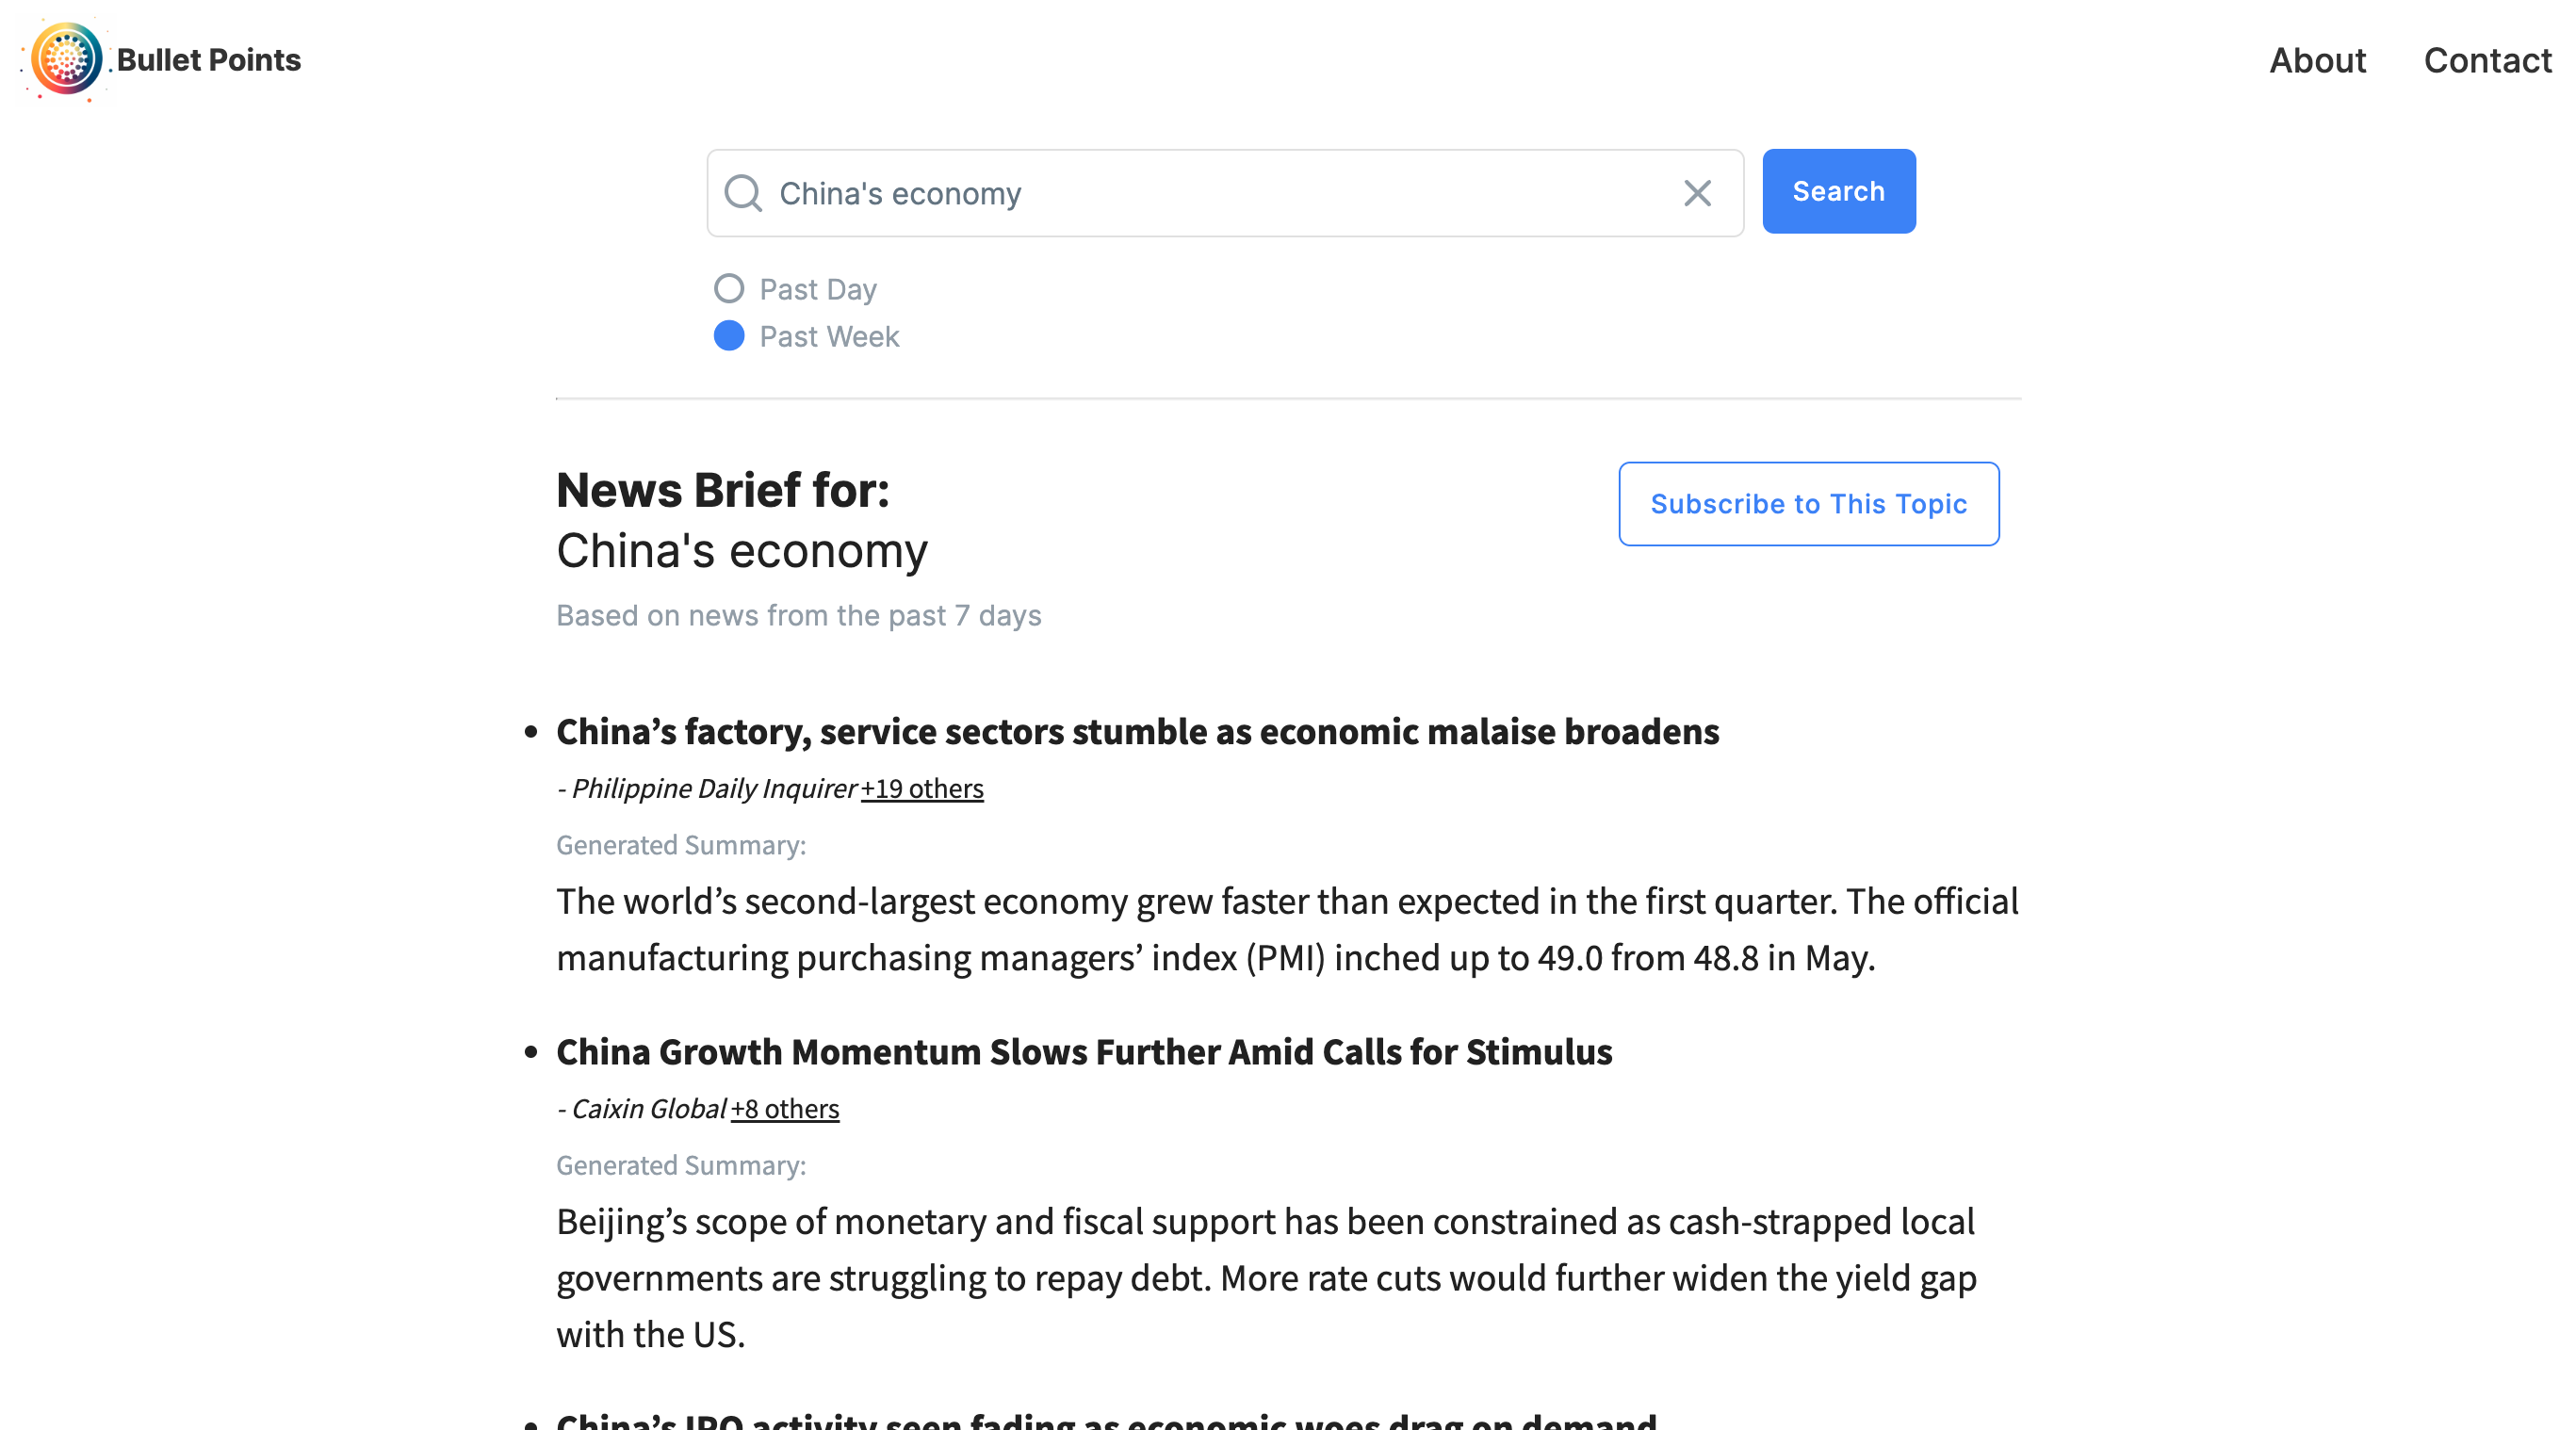Select the Past Day radio button

tap(729, 289)
